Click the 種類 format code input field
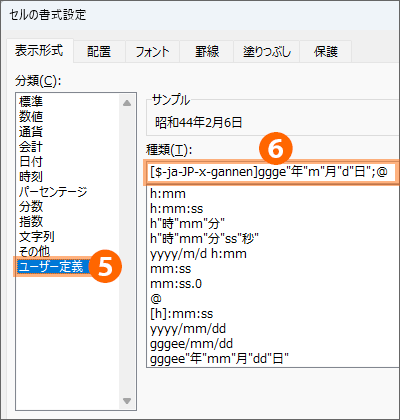 272,172
